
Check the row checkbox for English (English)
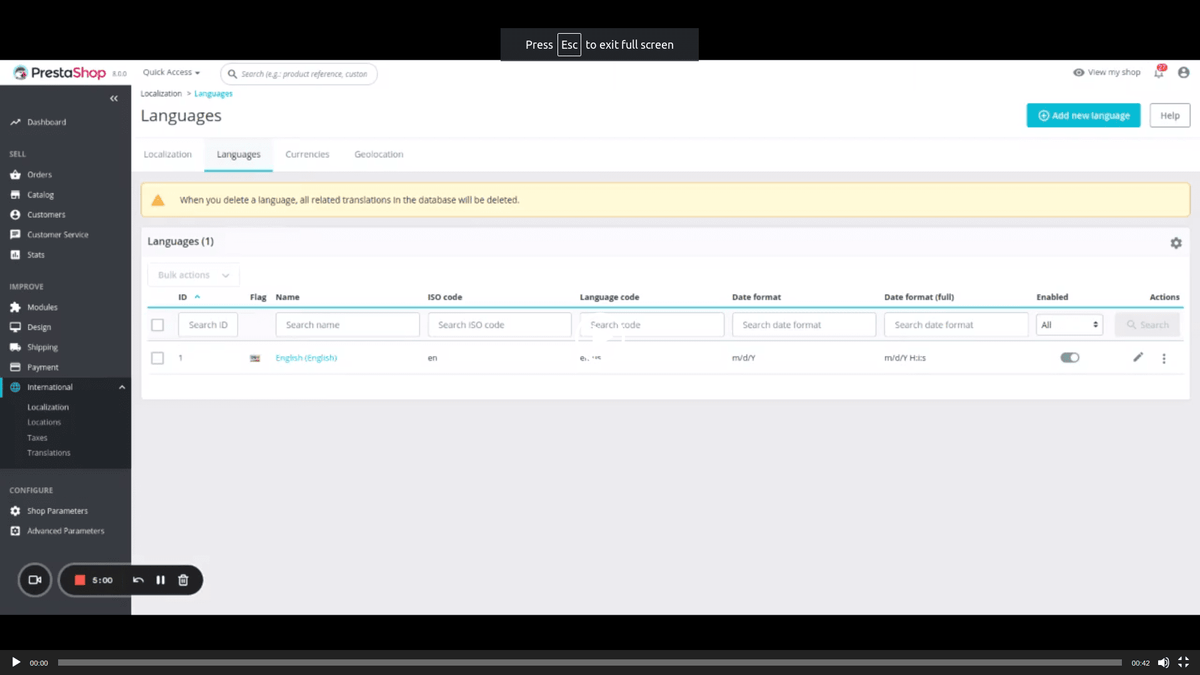pos(157,357)
